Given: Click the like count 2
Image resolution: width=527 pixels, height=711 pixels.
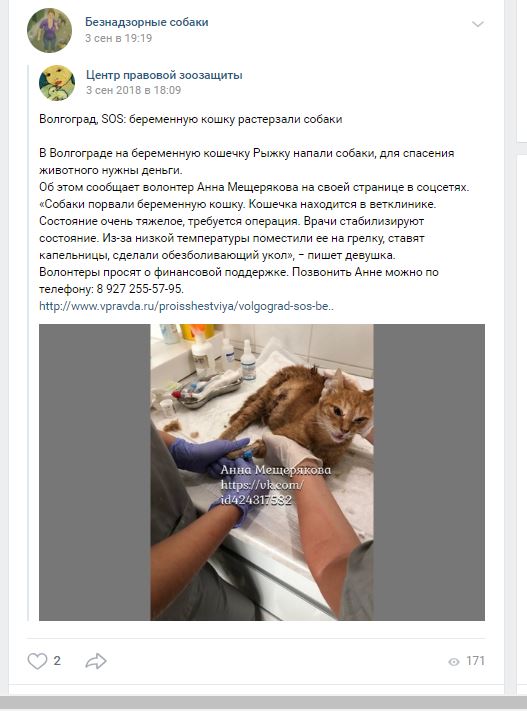Looking at the screenshot, I should [x=57, y=661].
